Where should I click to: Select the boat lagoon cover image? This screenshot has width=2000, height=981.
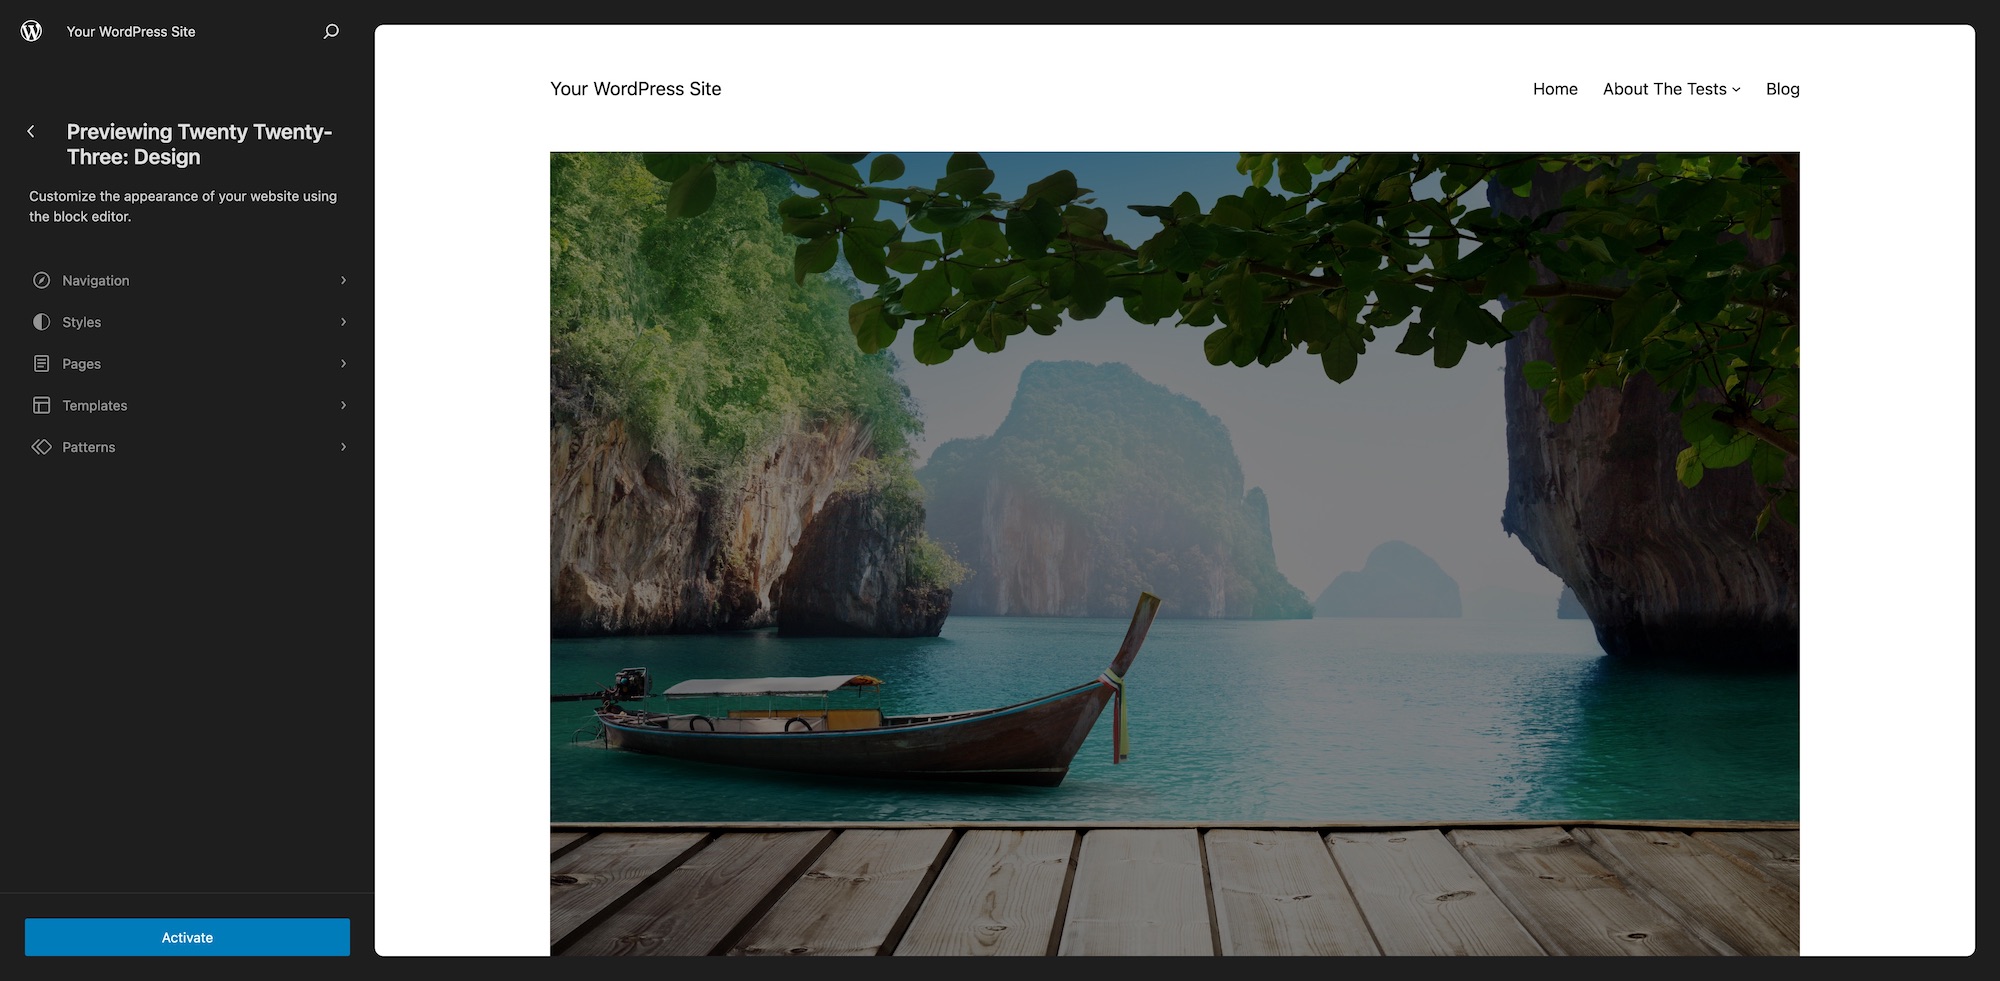[1174, 553]
